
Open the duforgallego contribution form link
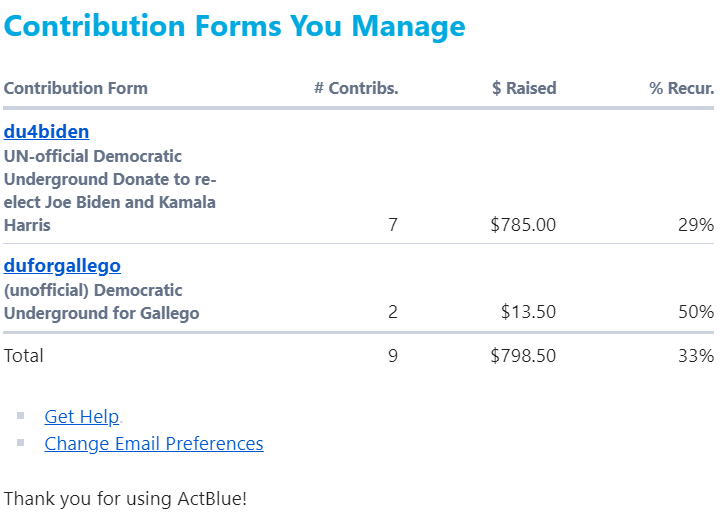point(62,266)
